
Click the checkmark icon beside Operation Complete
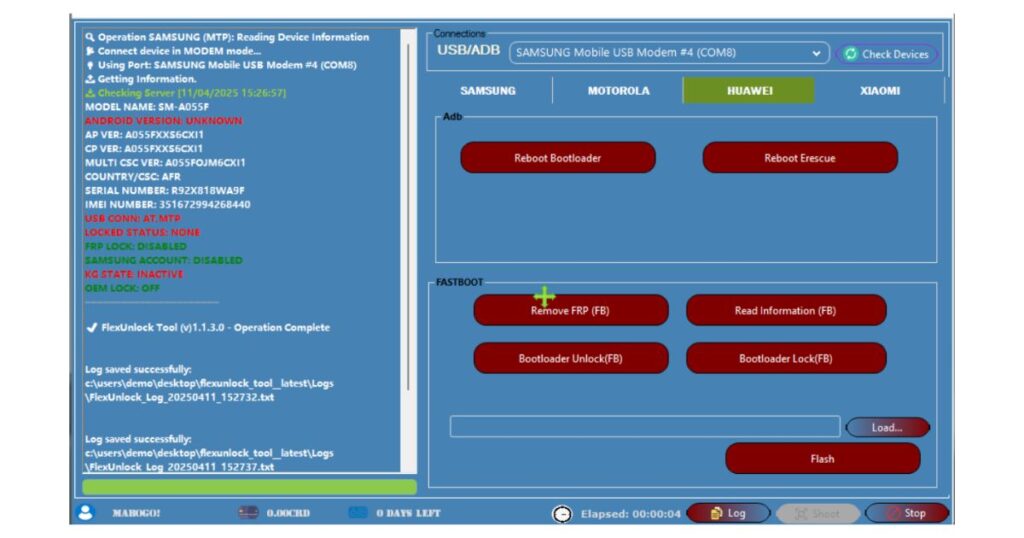[x=92, y=327]
